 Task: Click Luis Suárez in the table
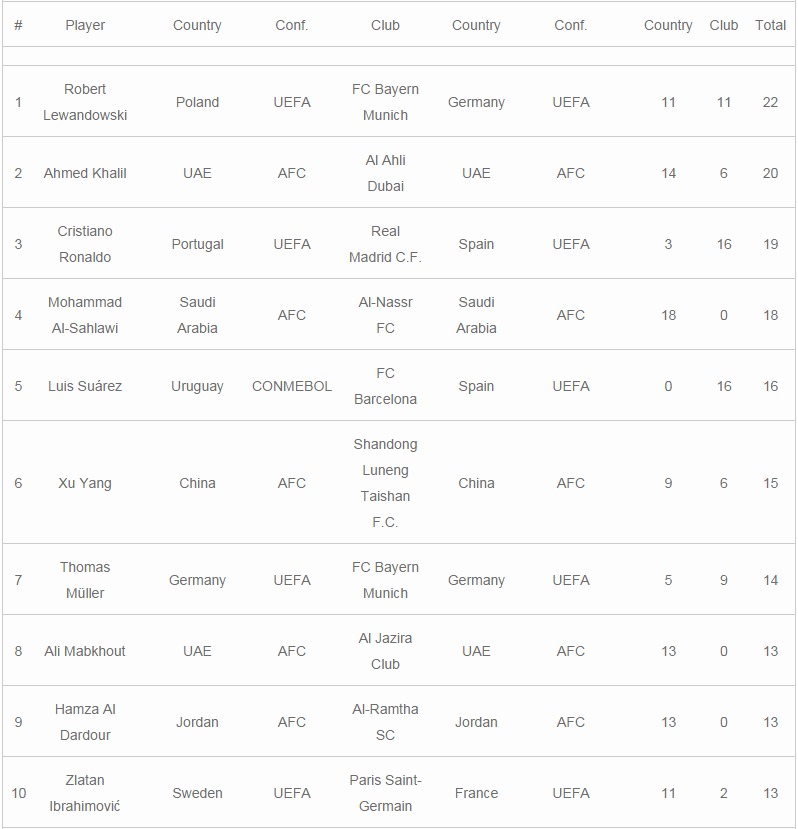85,386
